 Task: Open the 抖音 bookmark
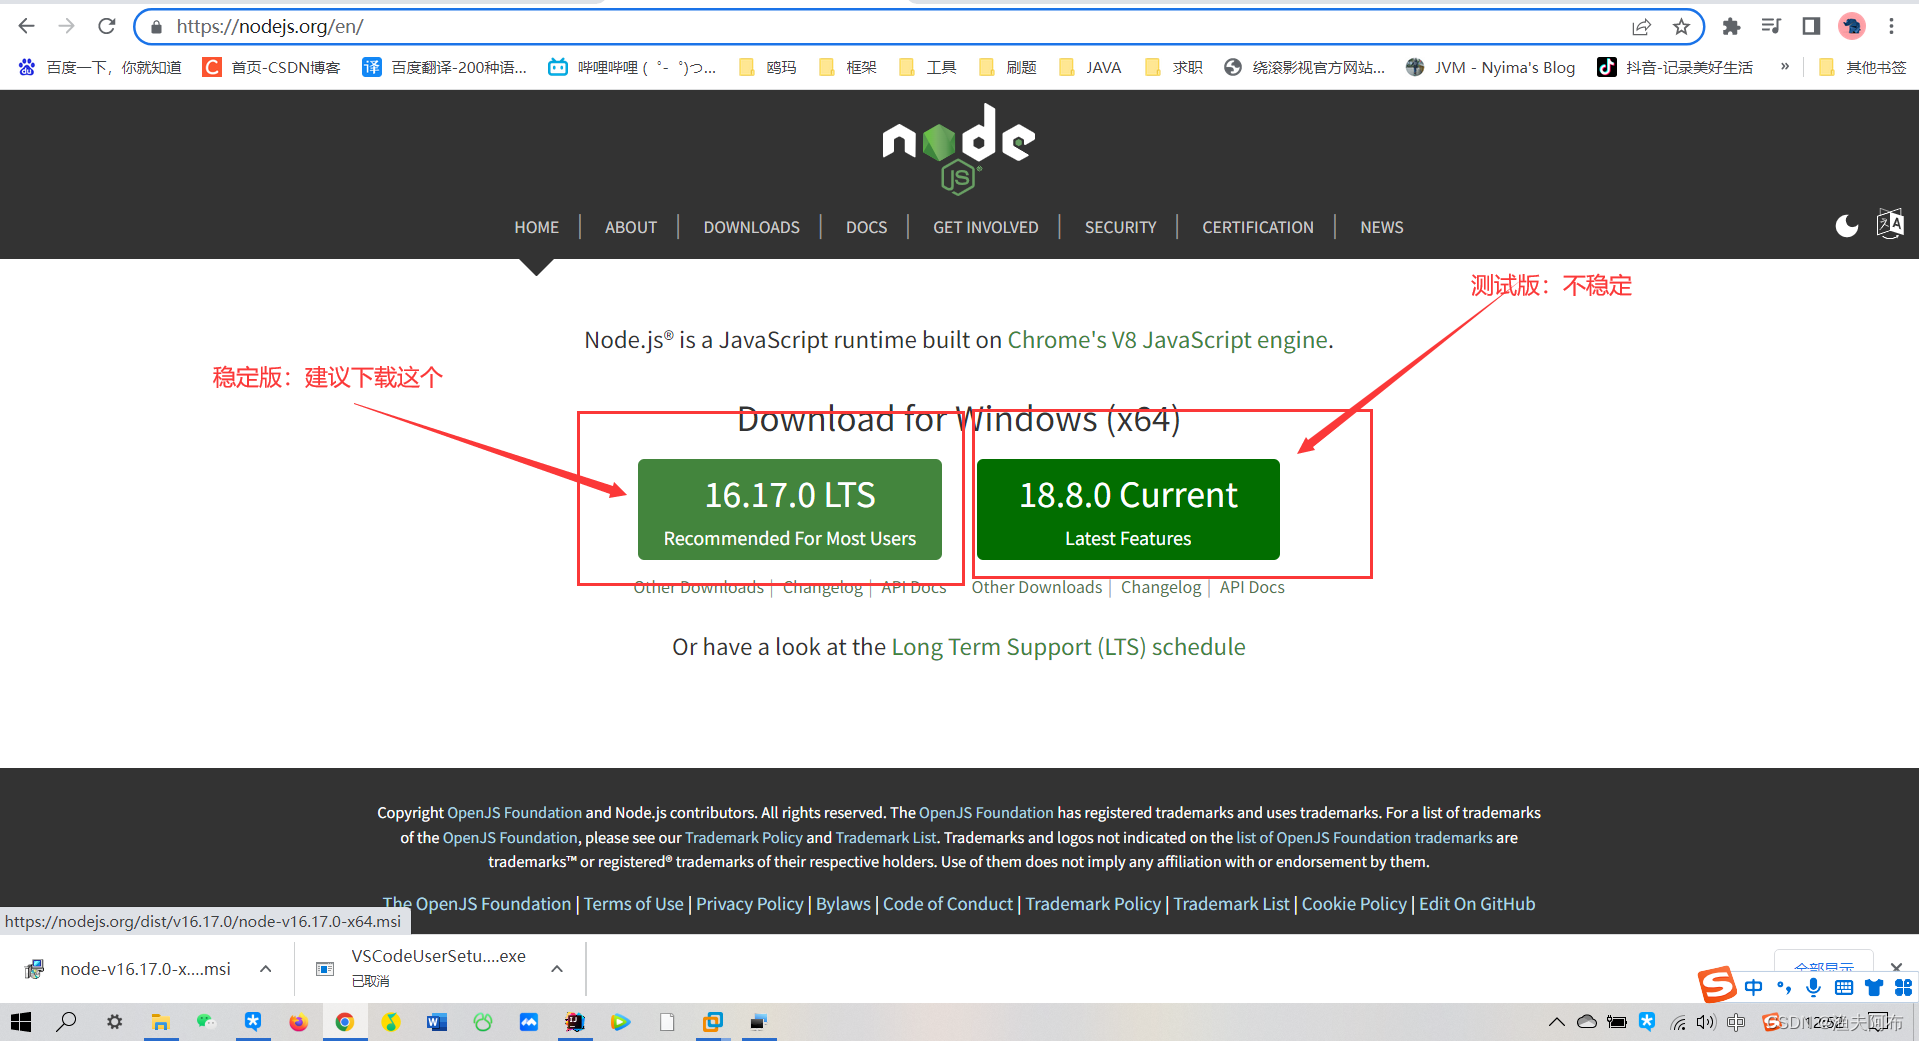click(1675, 67)
